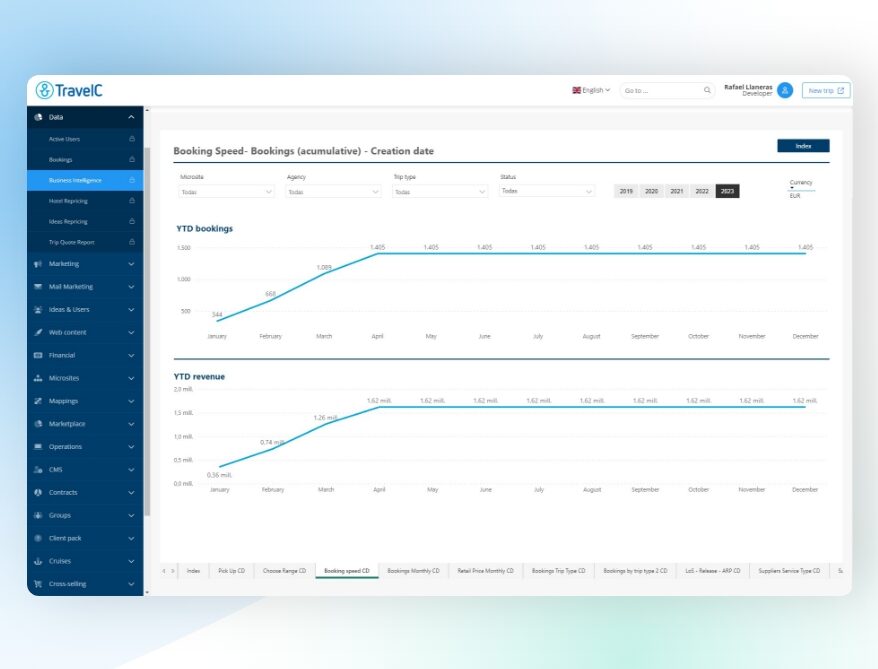Open the Trip type dropdown

(x=440, y=192)
